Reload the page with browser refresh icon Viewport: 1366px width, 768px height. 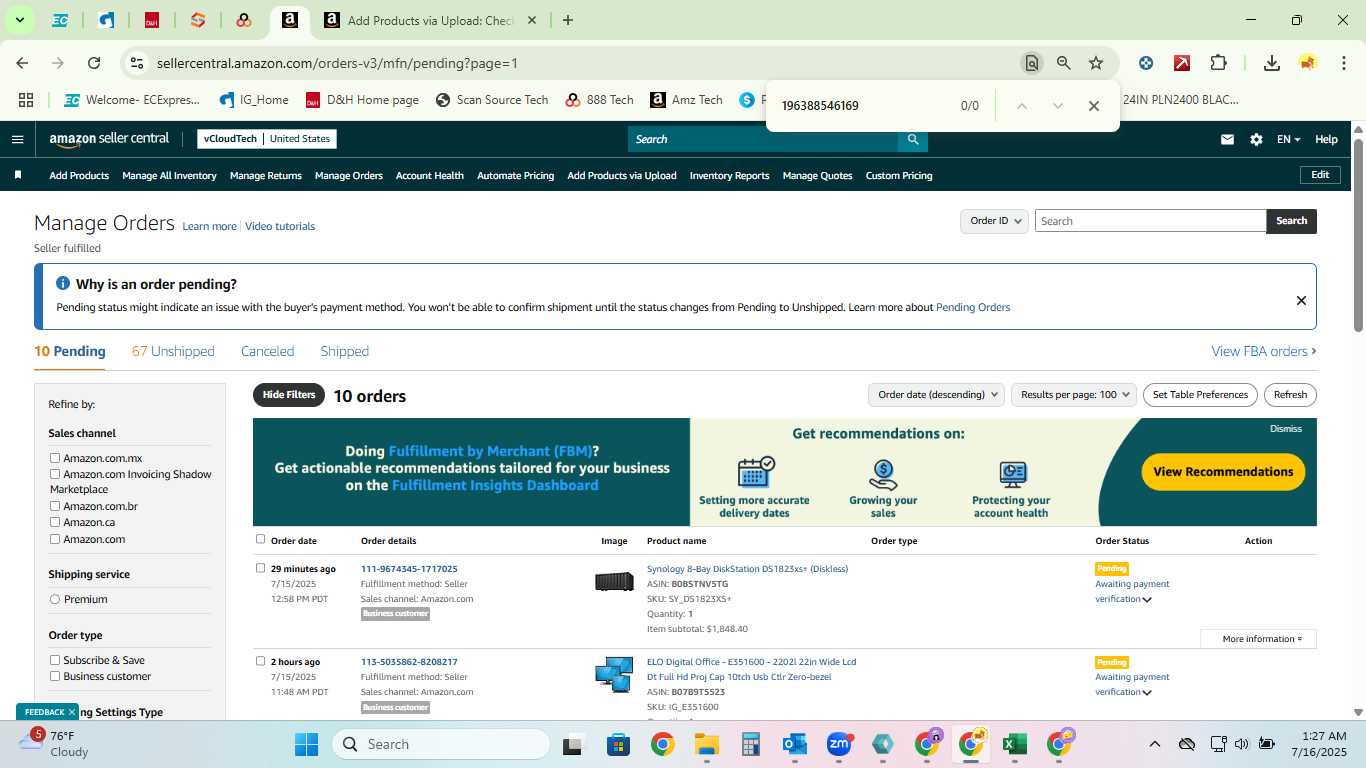94,63
